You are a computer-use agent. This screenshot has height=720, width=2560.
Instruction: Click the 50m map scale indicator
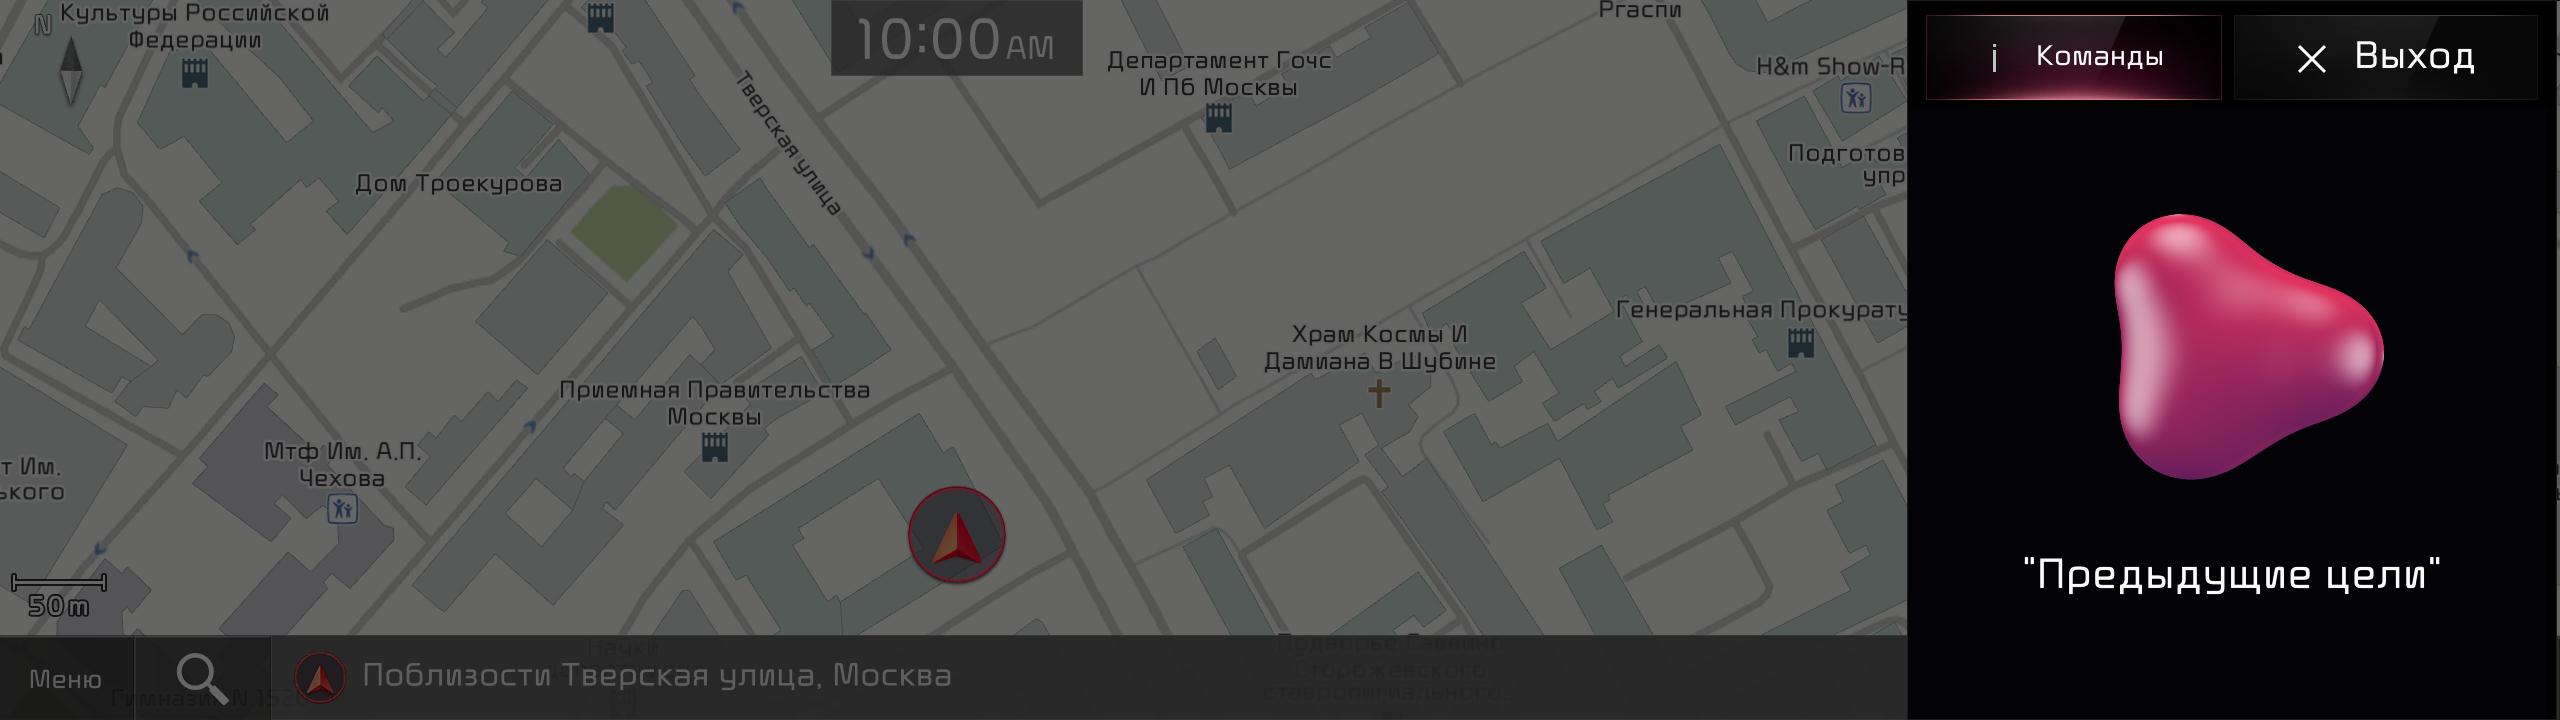pyautogui.click(x=59, y=595)
